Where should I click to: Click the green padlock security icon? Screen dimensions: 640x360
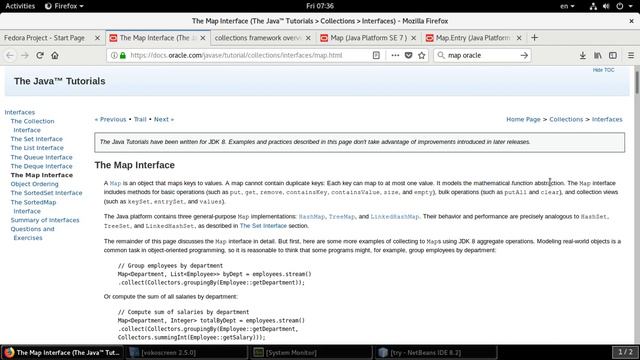(x=122, y=55)
